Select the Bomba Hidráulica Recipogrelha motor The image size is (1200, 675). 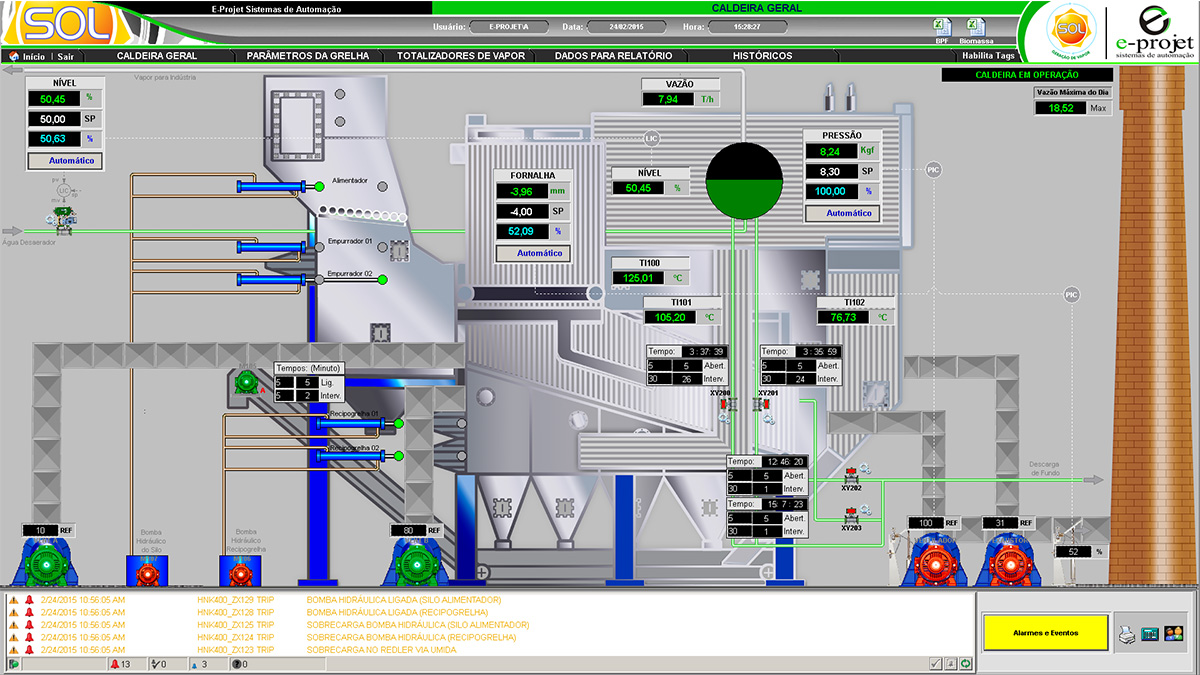(x=240, y=574)
